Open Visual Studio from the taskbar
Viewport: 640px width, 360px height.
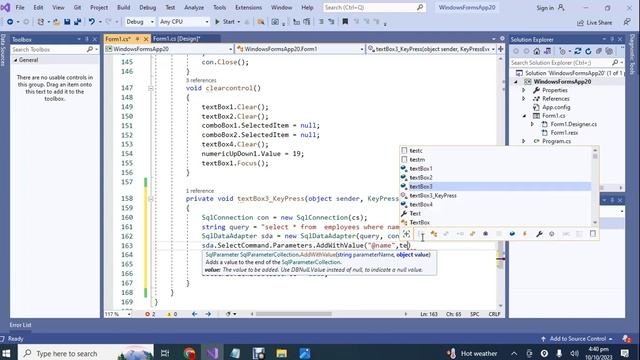tap(212, 353)
